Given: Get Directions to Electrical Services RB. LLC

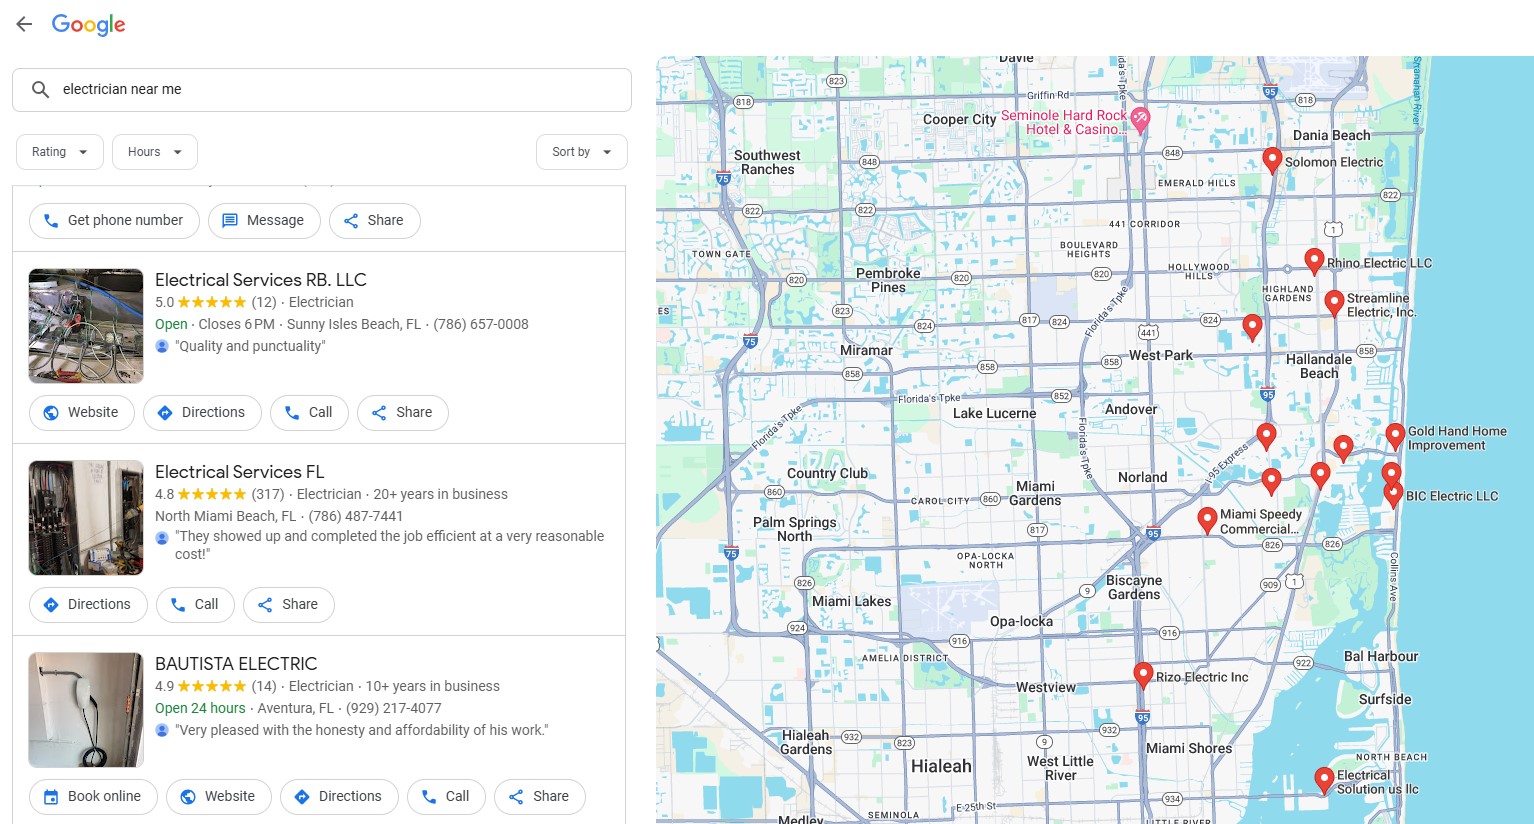Looking at the screenshot, I should [202, 413].
